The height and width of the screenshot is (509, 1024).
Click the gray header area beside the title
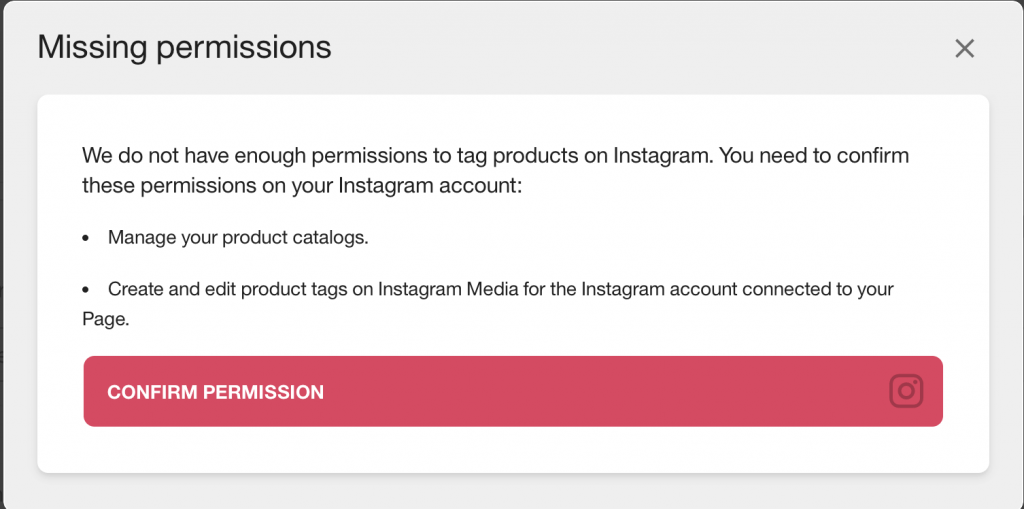coord(640,48)
